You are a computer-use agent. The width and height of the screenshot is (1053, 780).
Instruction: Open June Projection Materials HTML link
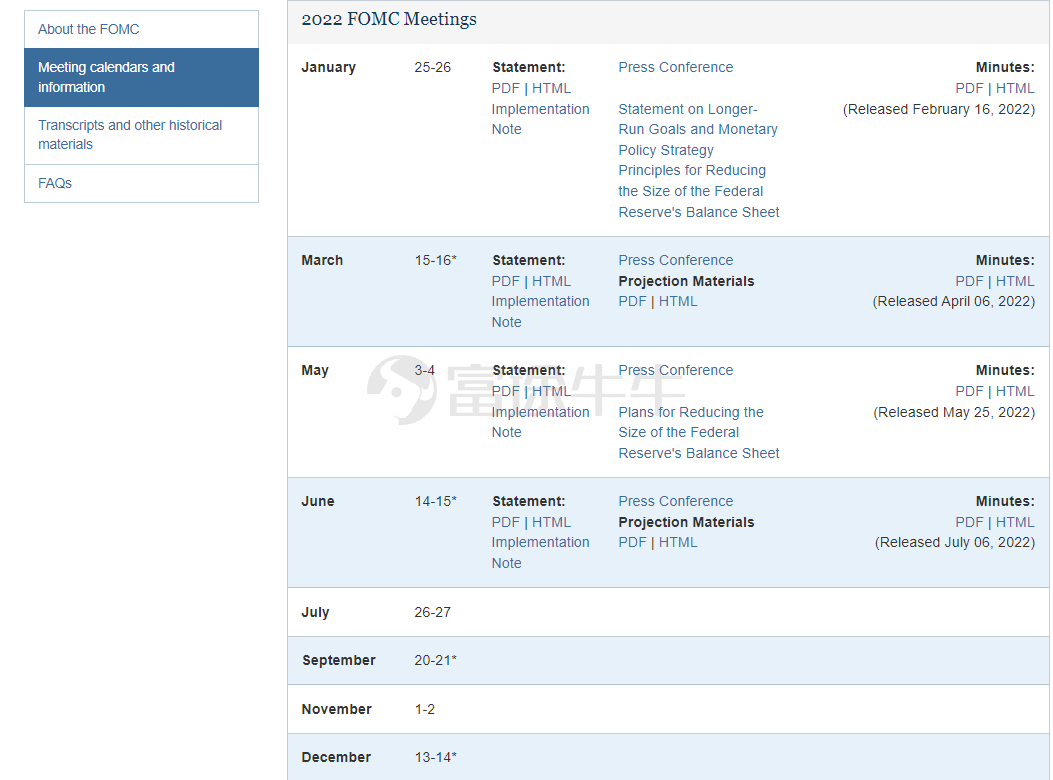tap(678, 543)
